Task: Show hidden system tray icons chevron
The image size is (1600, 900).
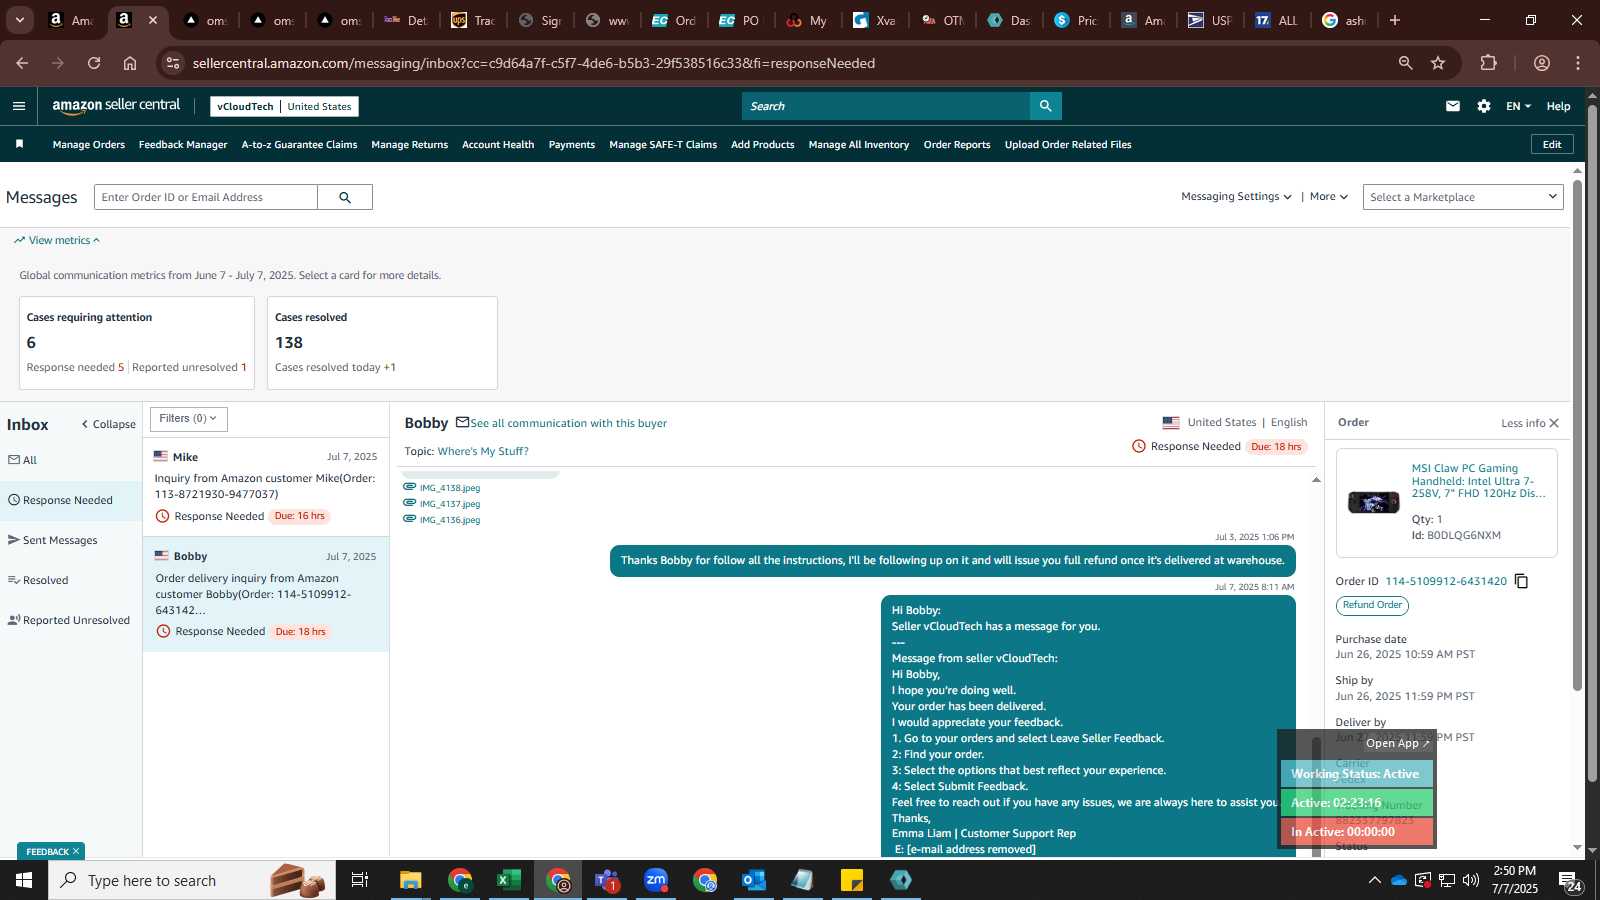Action: pos(1374,880)
